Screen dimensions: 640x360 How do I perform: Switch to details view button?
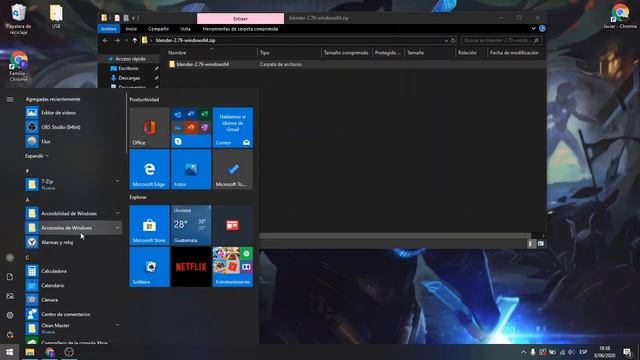pyautogui.click(x=531, y=244)
